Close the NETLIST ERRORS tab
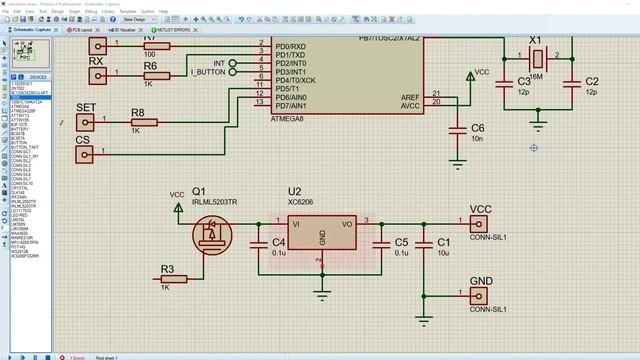Image resolution: width=640 pixels, height=360 pixels. [x=196, y=30]
